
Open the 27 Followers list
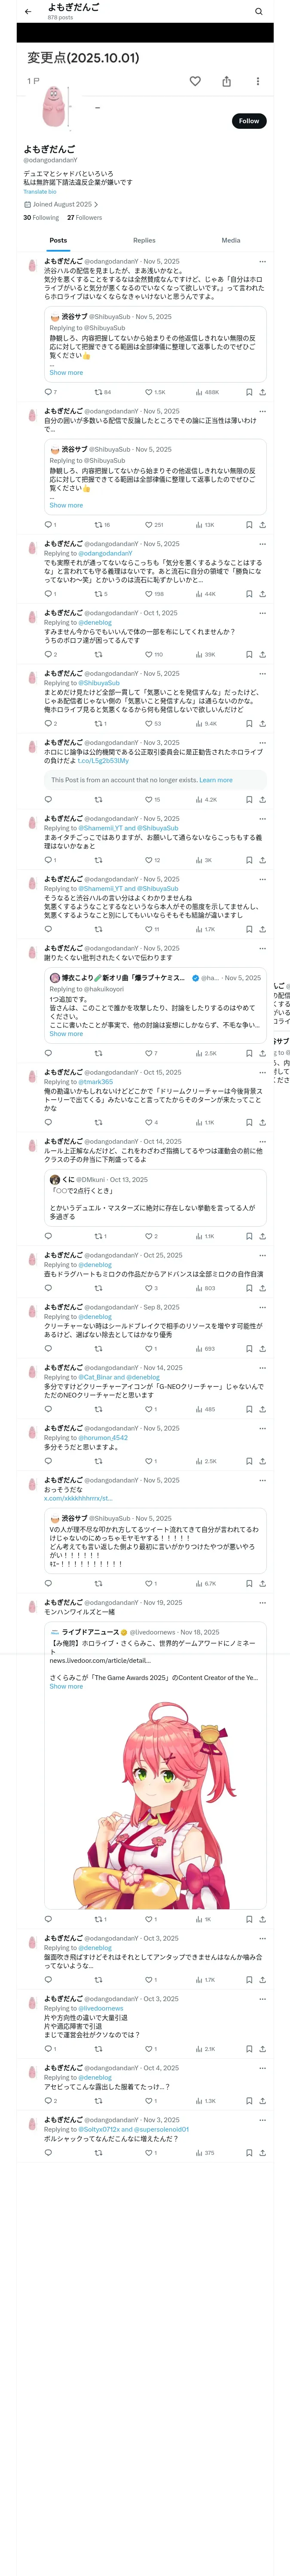tap(84, 217)
